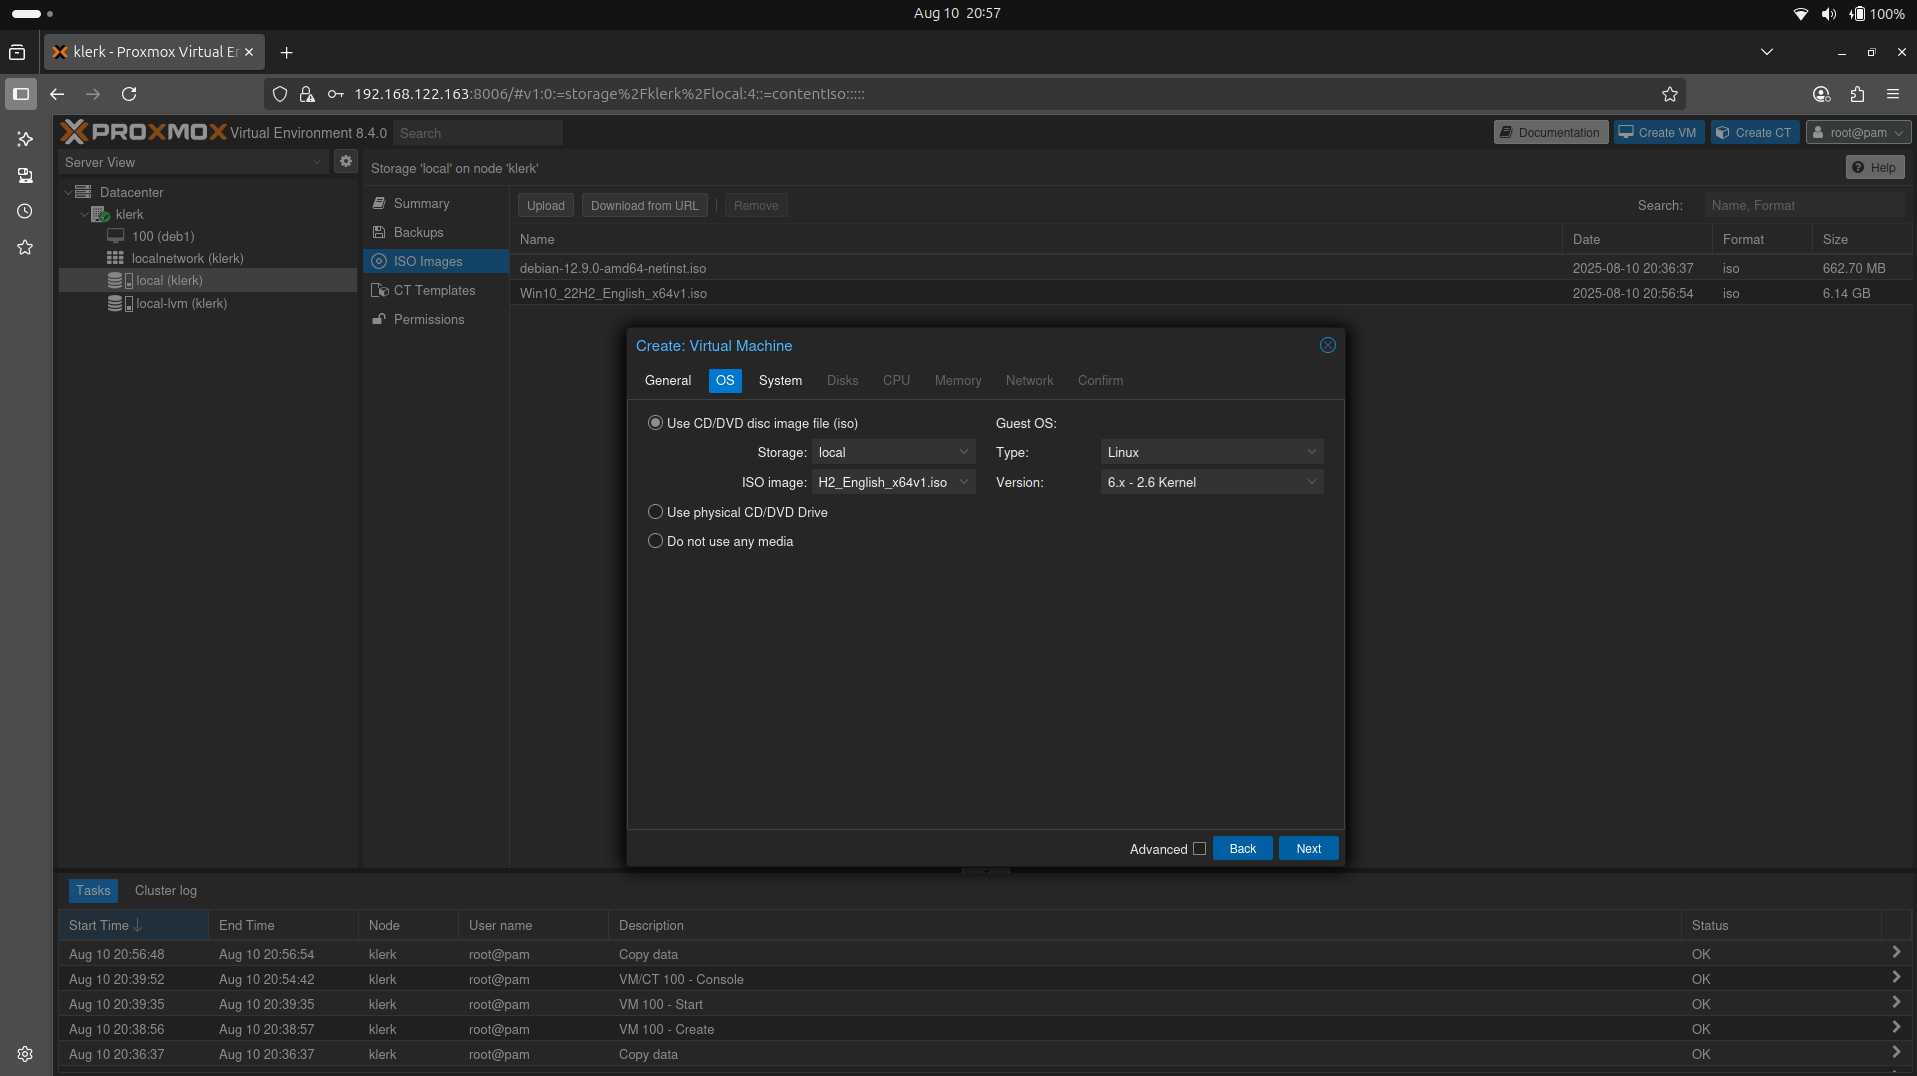Click Download from URL button

pyautogui.click(x=644, y=205)
